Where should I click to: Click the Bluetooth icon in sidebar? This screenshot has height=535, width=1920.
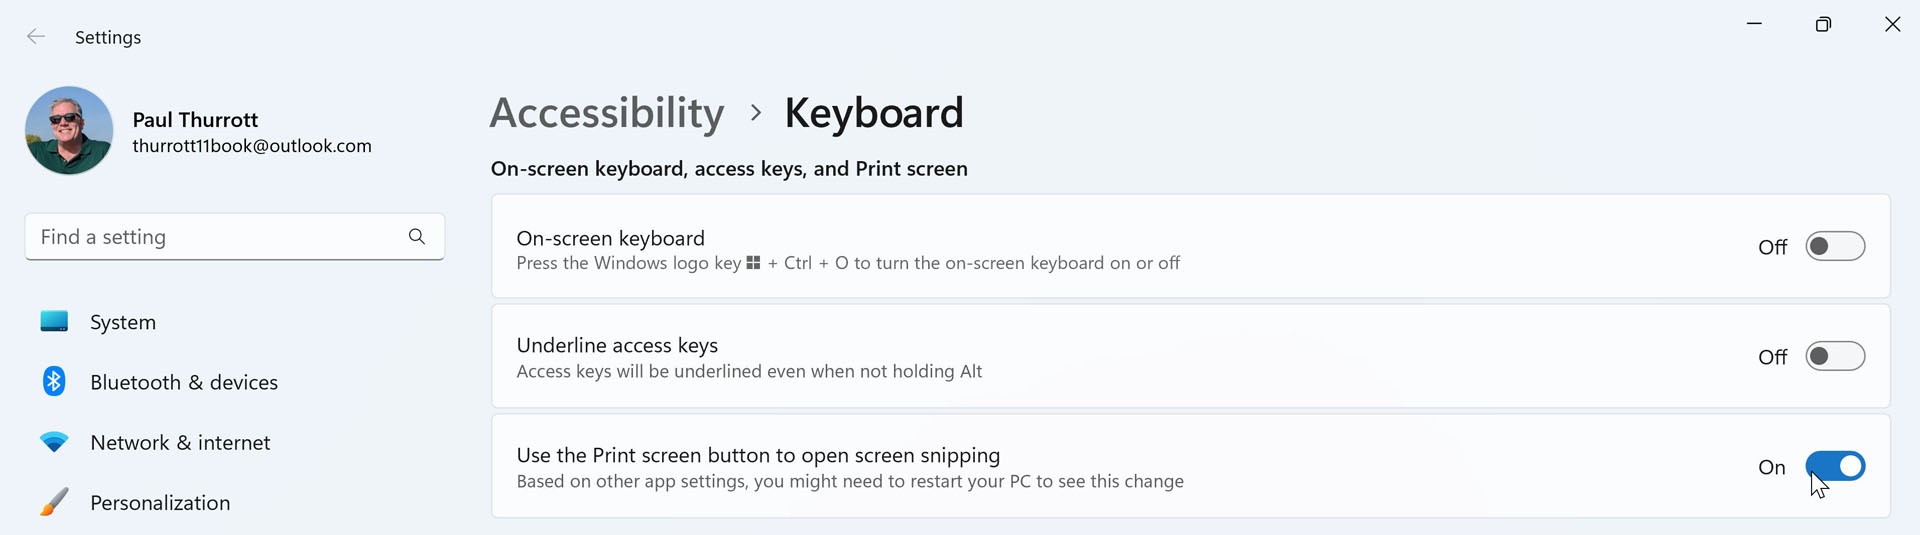pyautogui.click(x=54, y=381)
